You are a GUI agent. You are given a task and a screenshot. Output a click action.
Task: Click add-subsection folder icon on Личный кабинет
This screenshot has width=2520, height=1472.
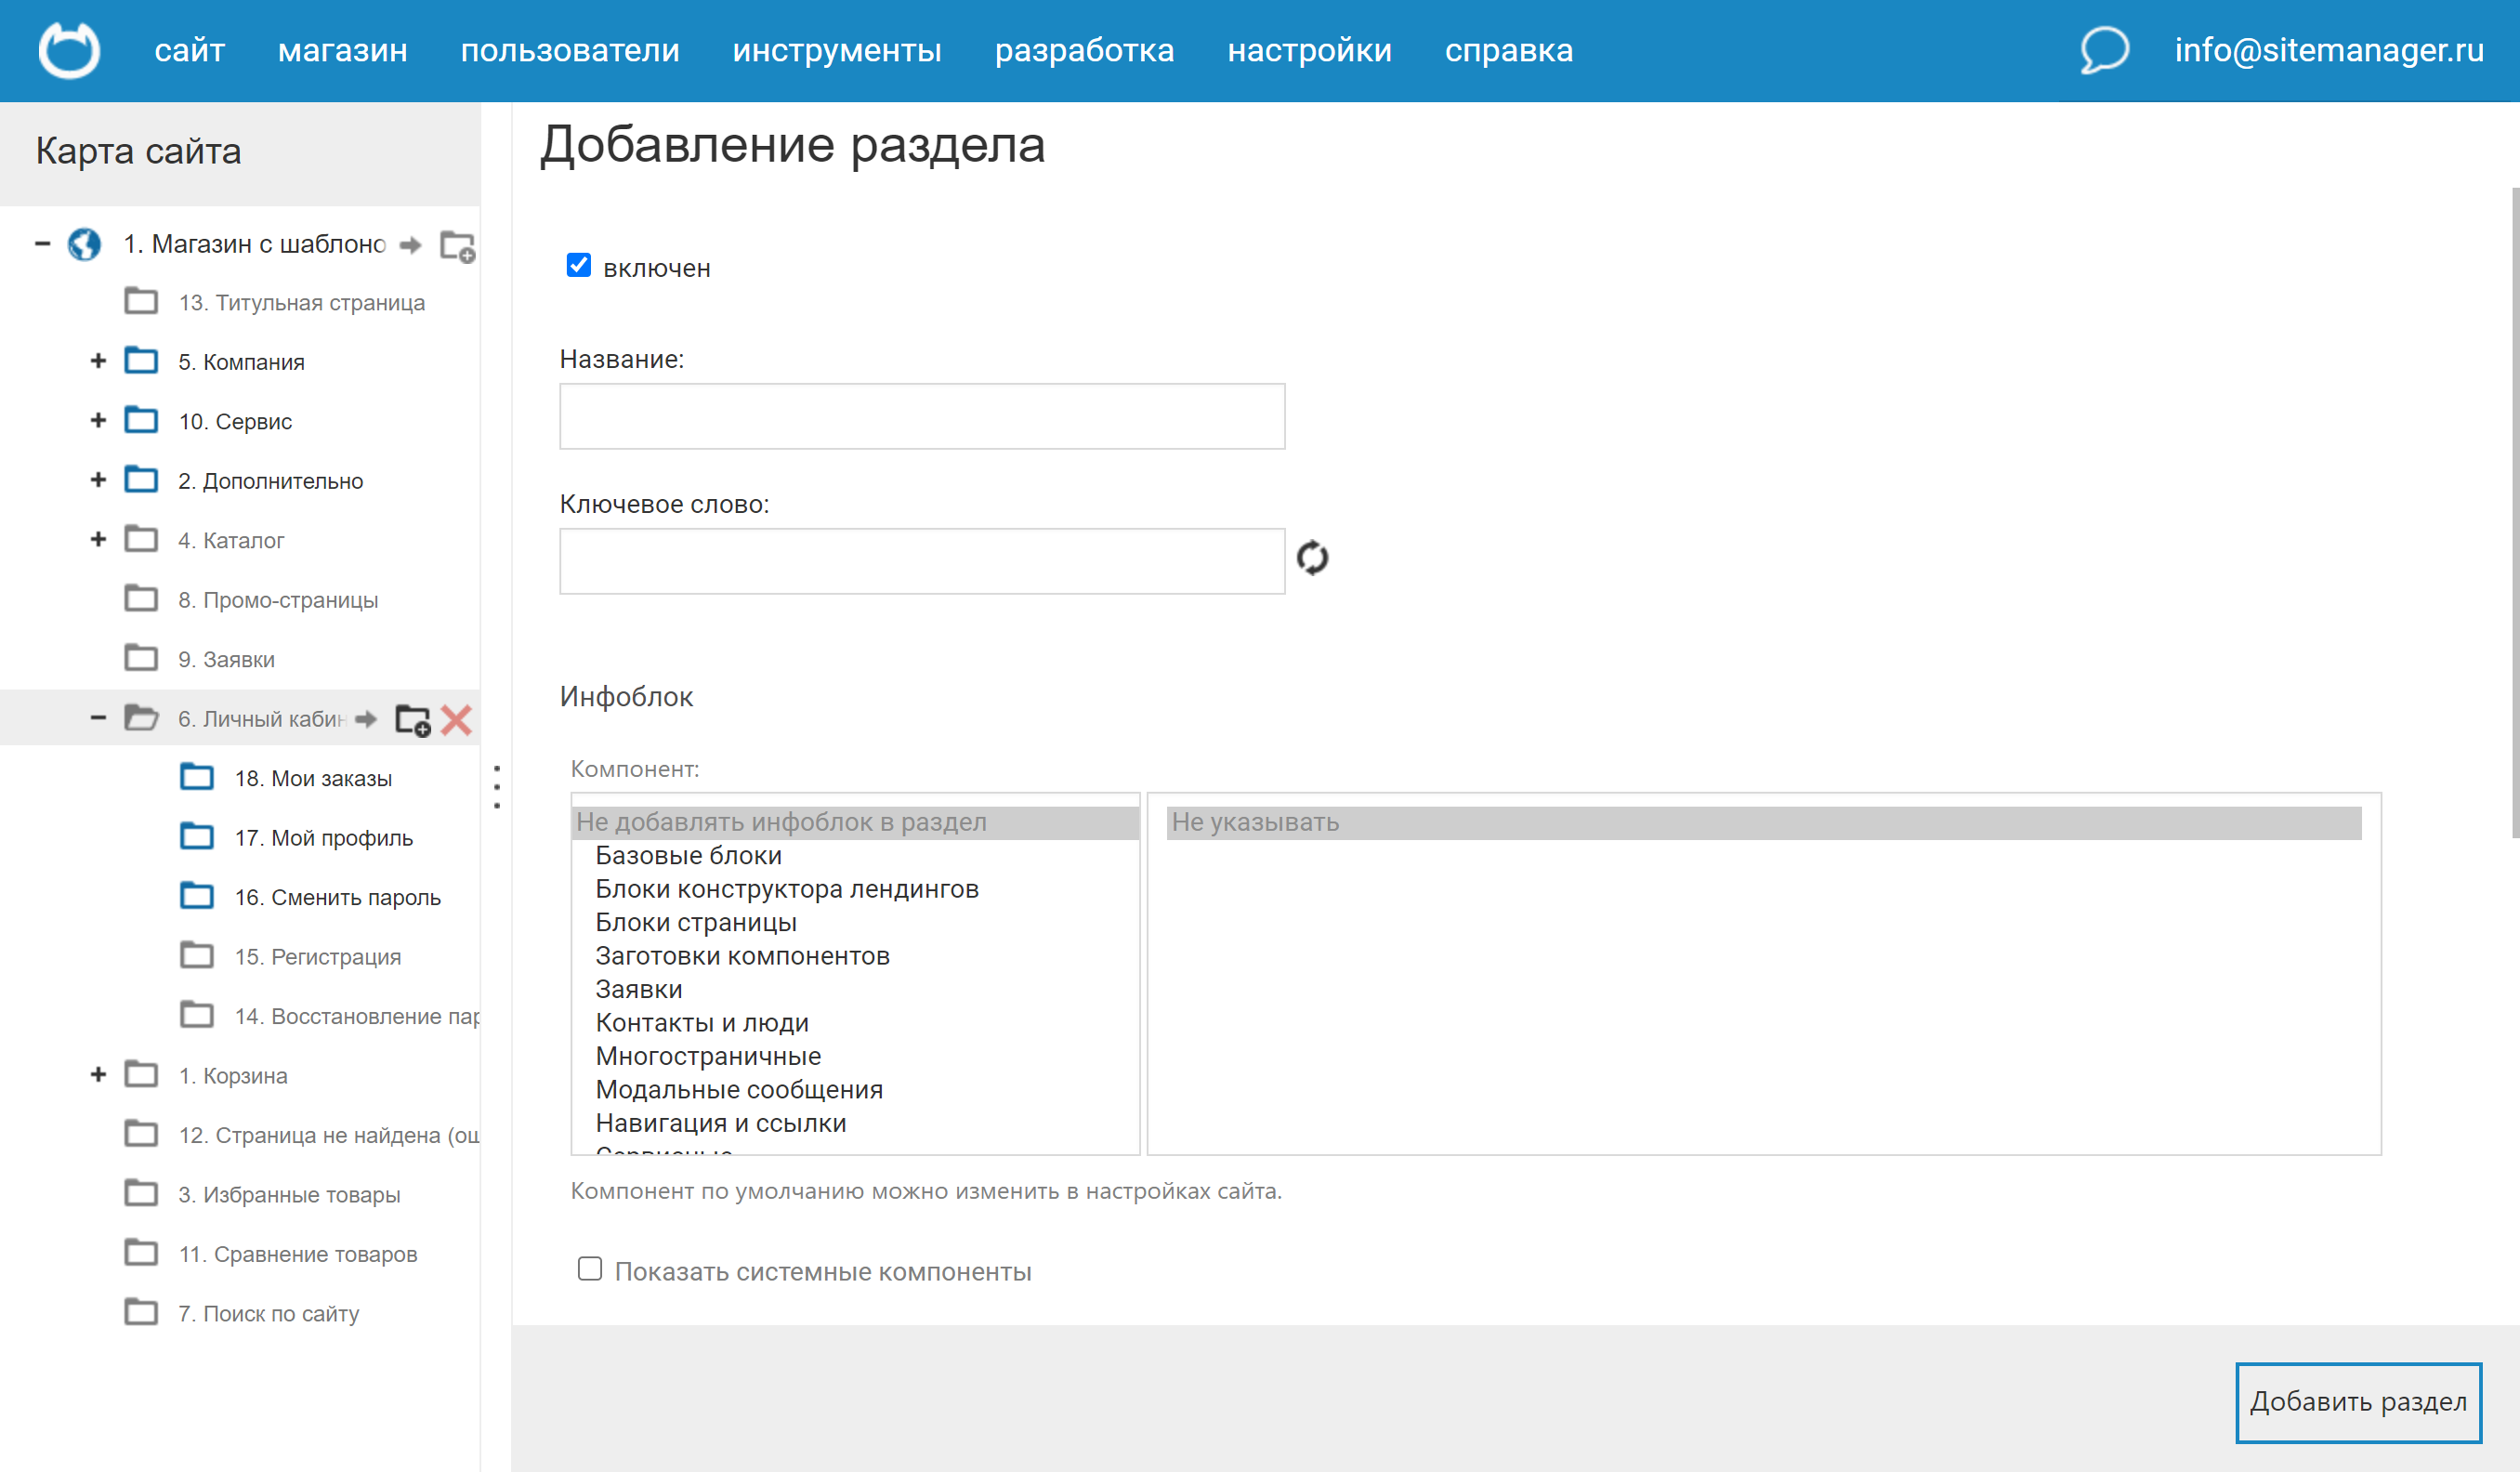pos(412,720)
